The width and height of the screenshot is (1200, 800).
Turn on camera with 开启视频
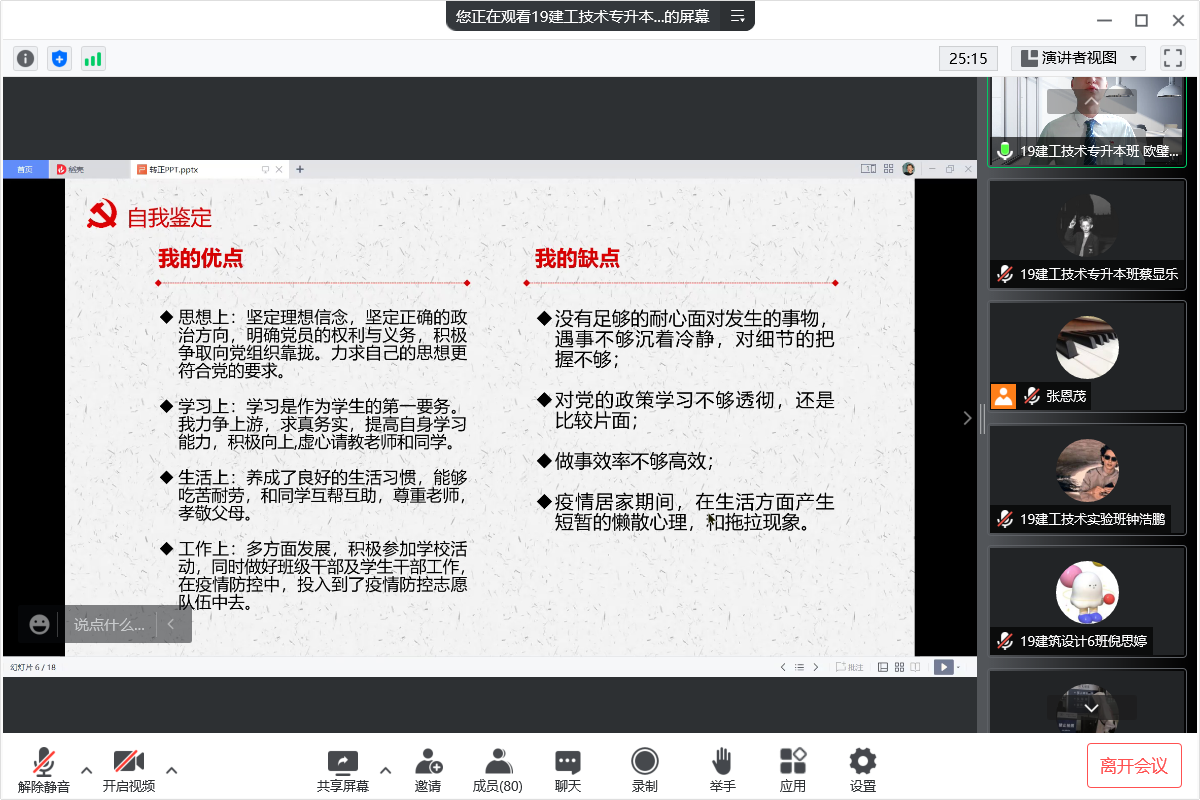[129, 768]
